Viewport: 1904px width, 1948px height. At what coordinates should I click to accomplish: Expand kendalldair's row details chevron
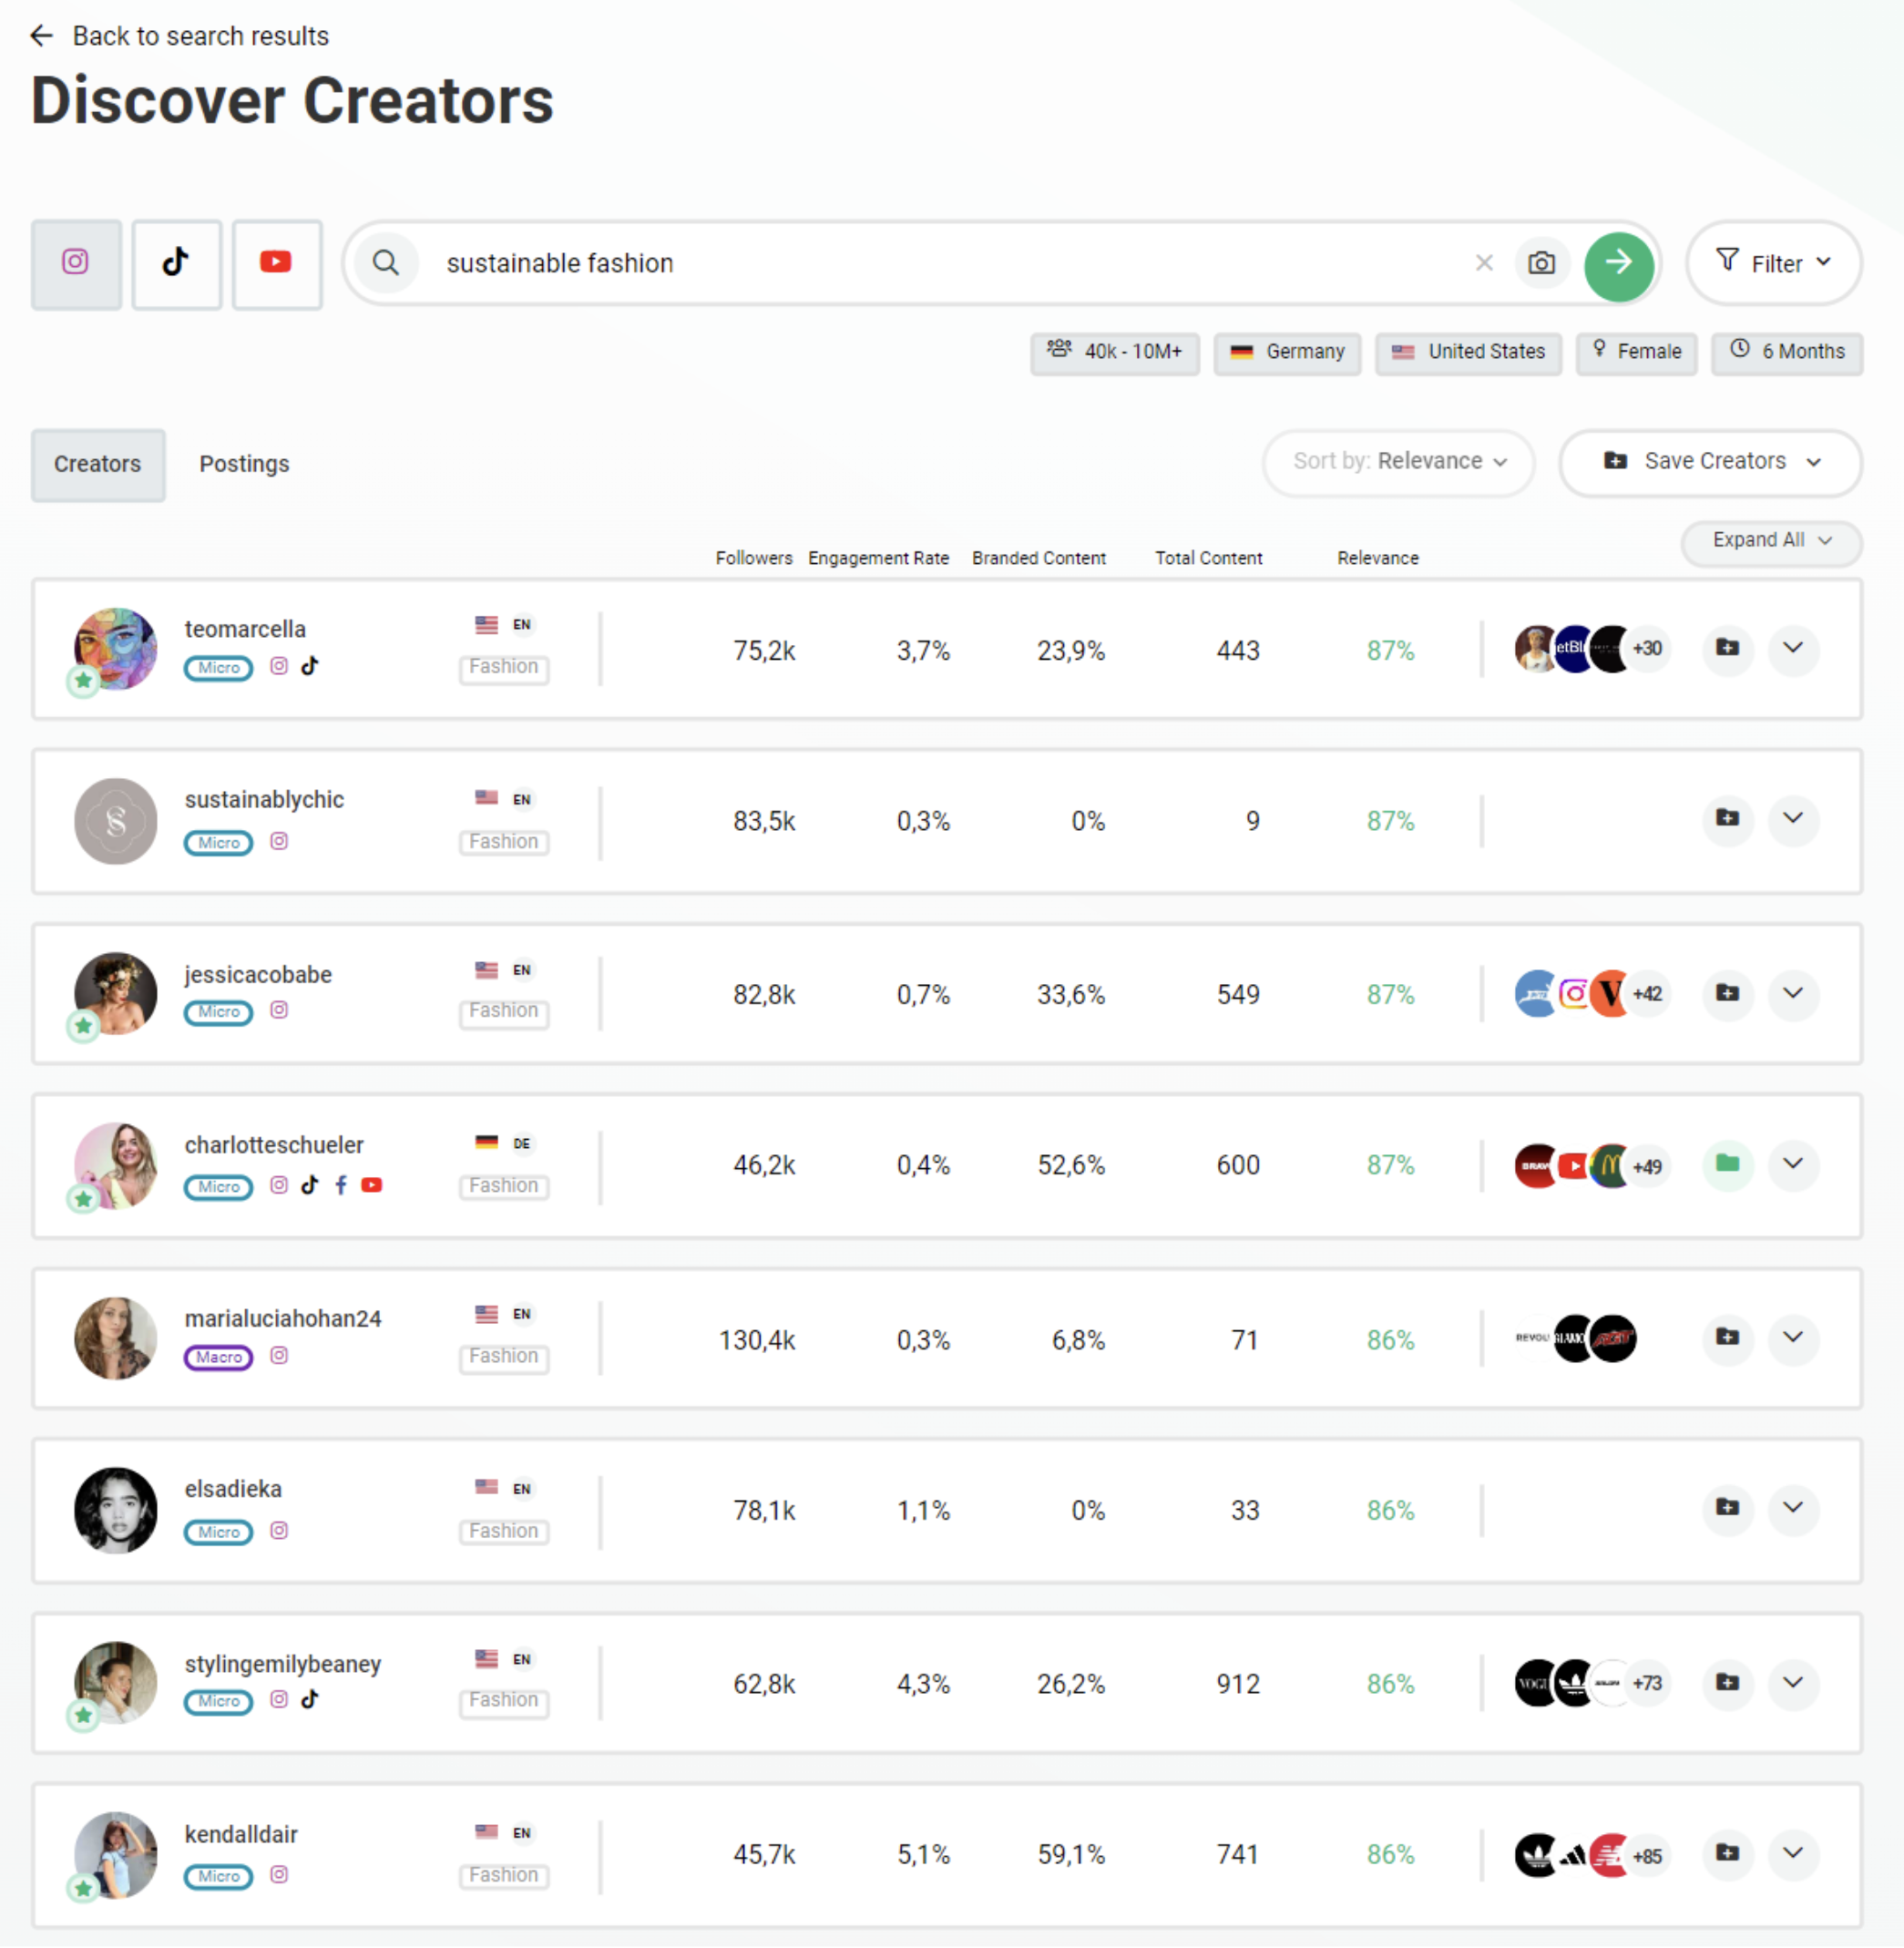pos(1793,1855)
